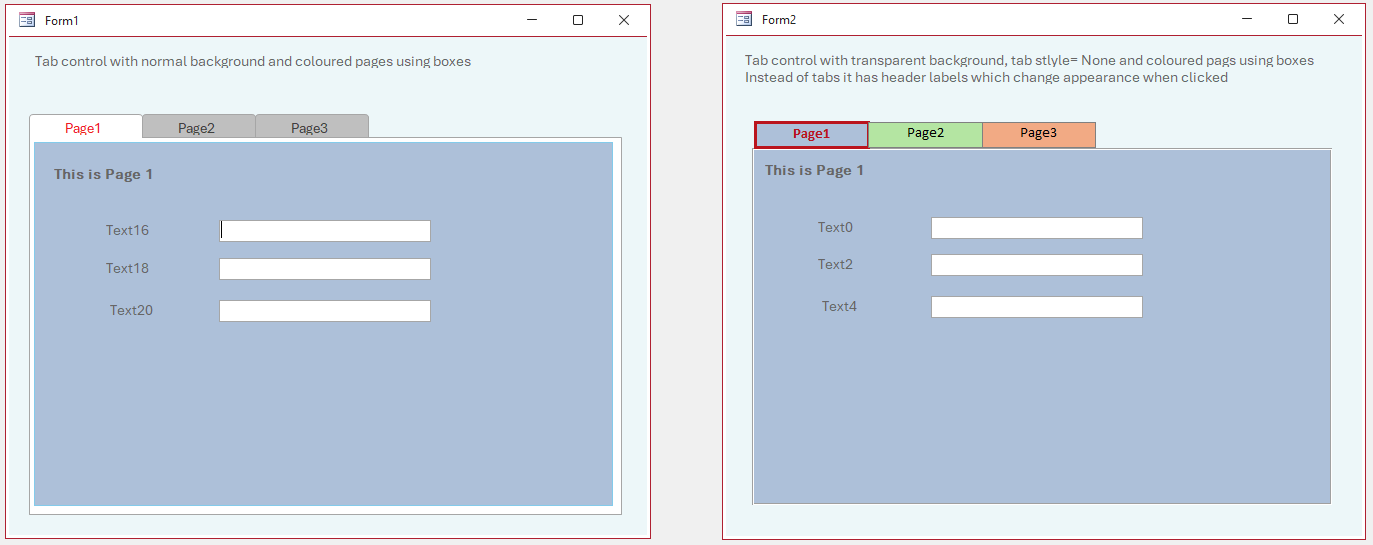The height and width of the screenshot is (545, 1373).
Task: Click the Text16 label
Action: coord(127,230)
